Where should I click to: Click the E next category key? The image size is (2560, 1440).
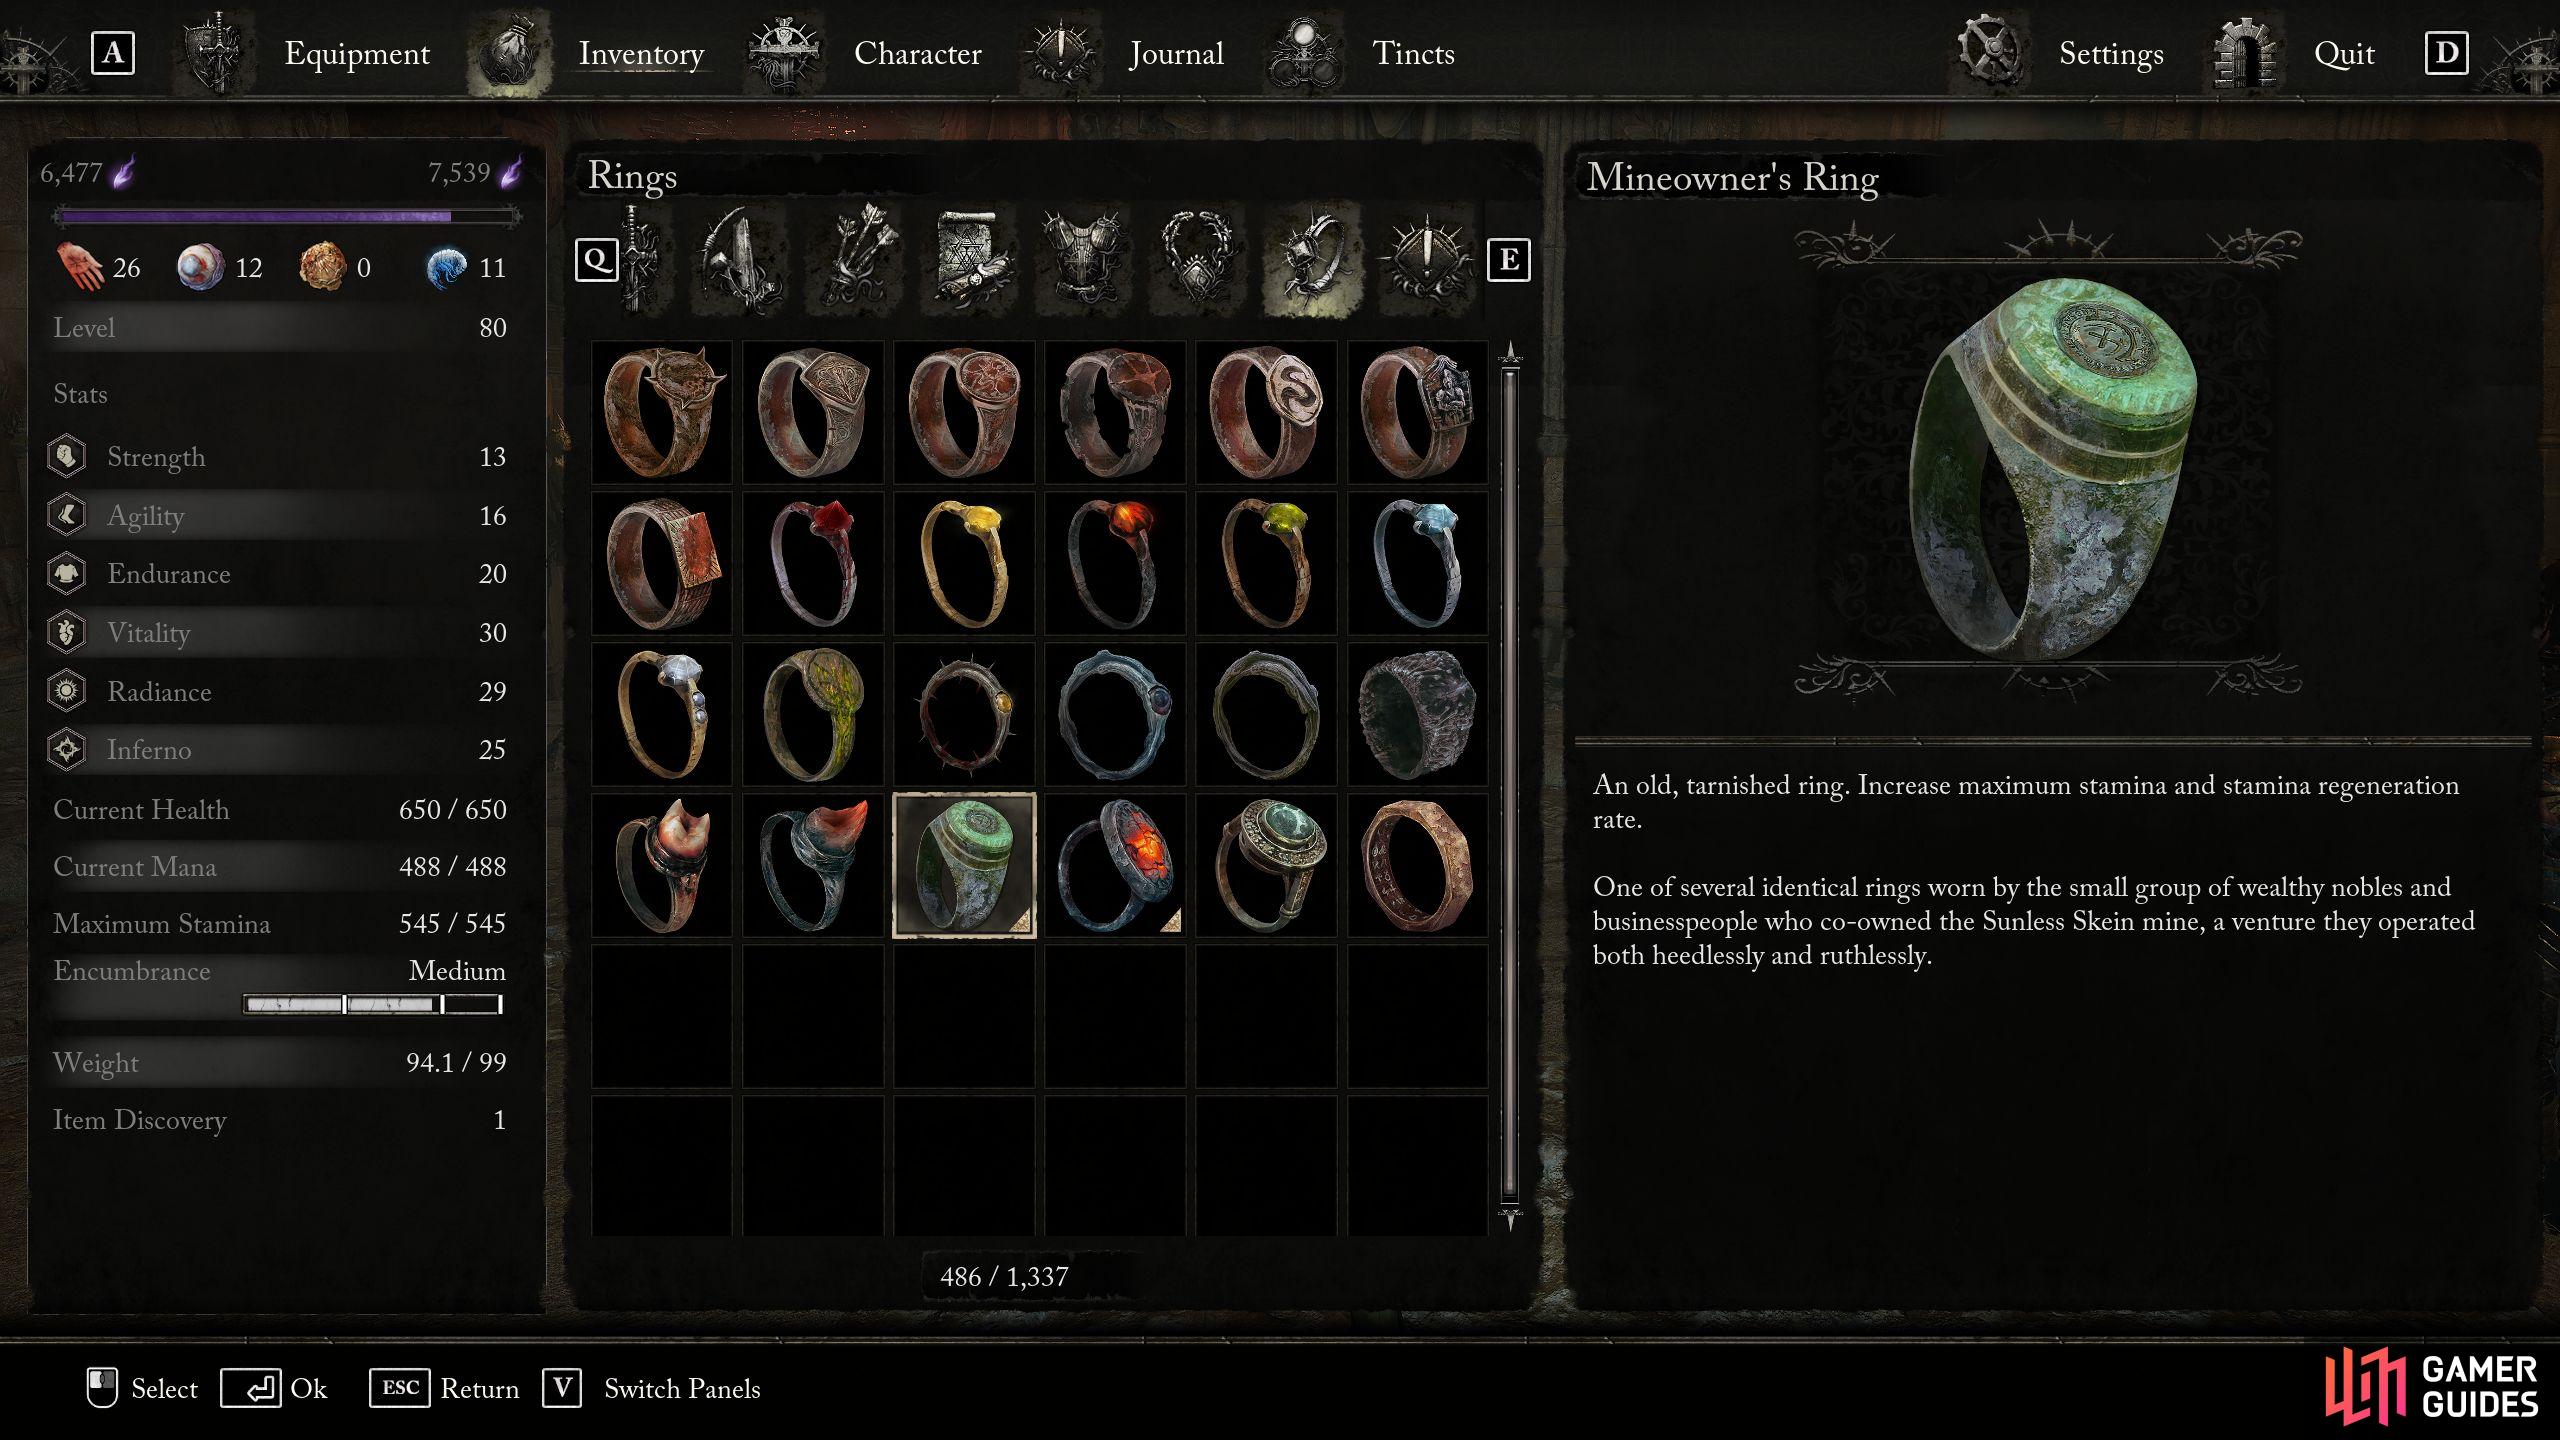click(x=1508, y=260)
